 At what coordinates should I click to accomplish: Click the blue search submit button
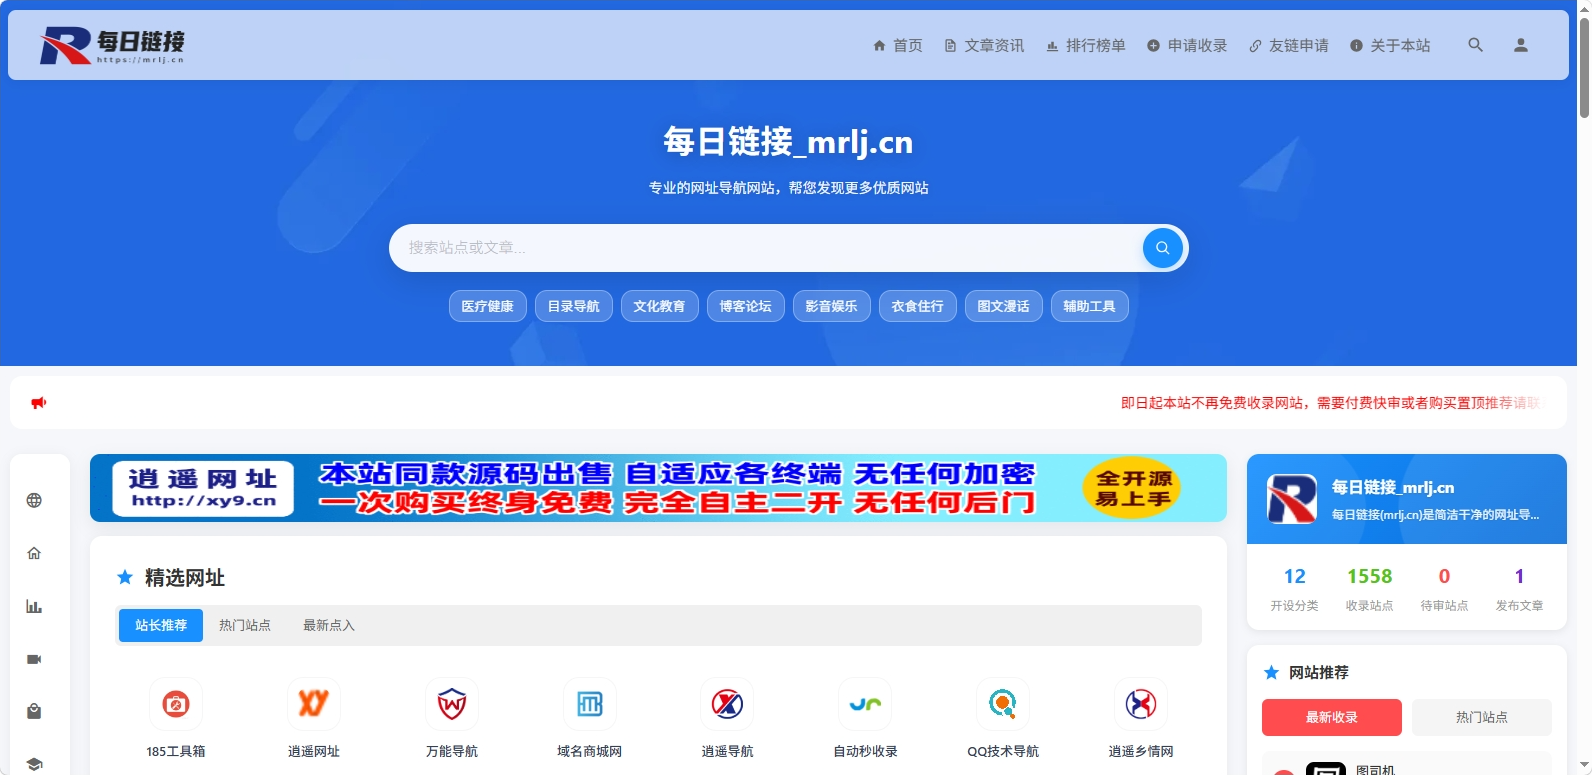pos(1162,248)
